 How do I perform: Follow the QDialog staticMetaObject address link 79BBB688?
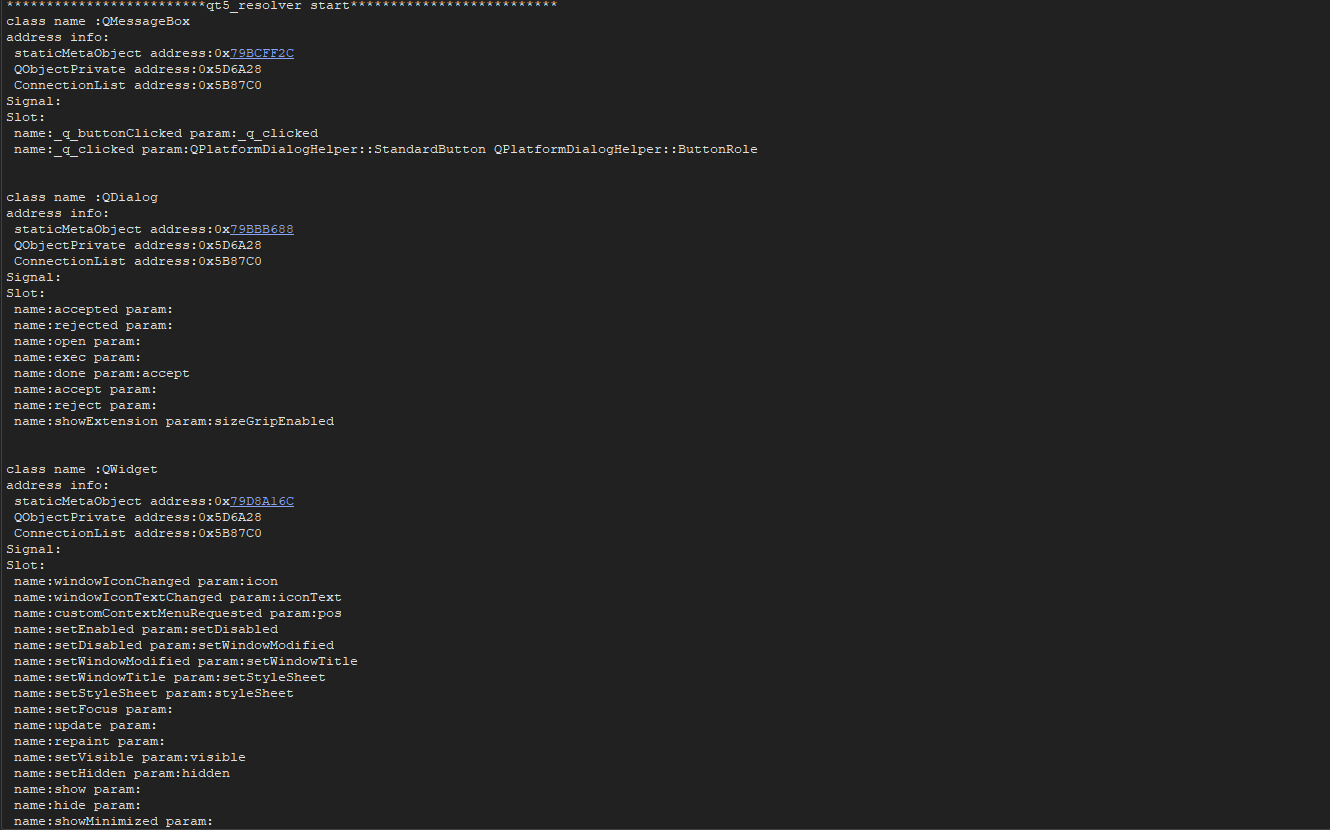click(x=262, y=229)
